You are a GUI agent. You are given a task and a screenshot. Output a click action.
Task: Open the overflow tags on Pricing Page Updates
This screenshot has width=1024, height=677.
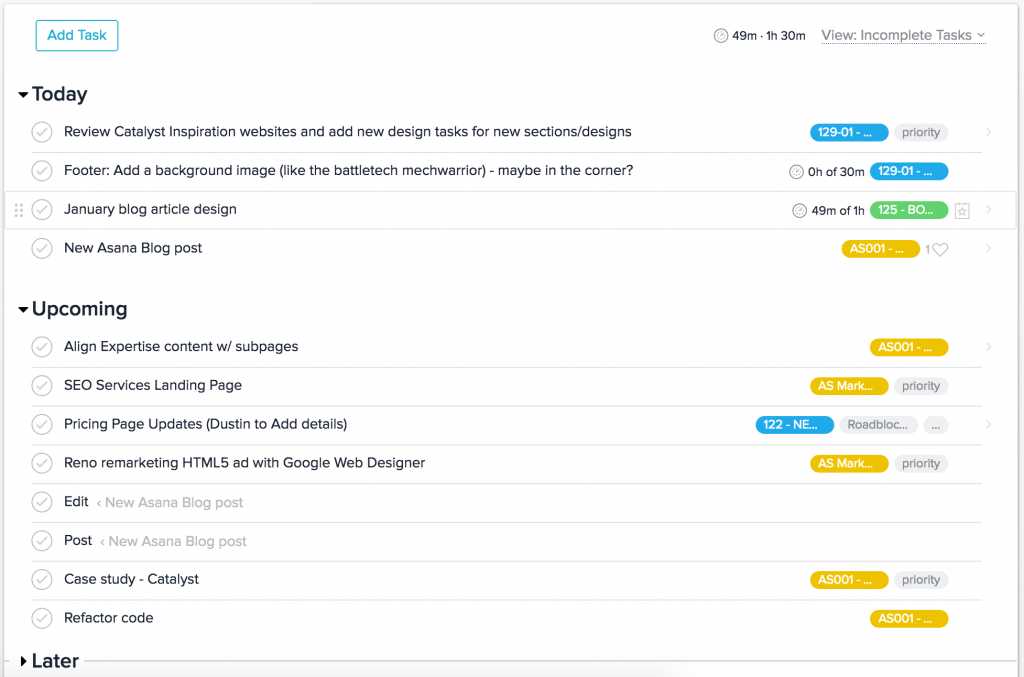[x=936, y=424]
